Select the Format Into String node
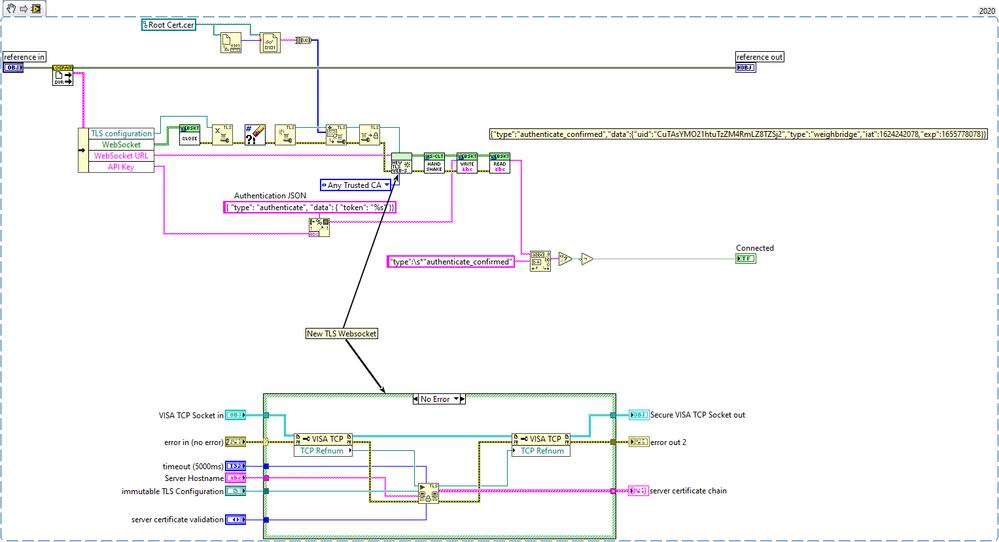The image size is (999, 542). 319,227
